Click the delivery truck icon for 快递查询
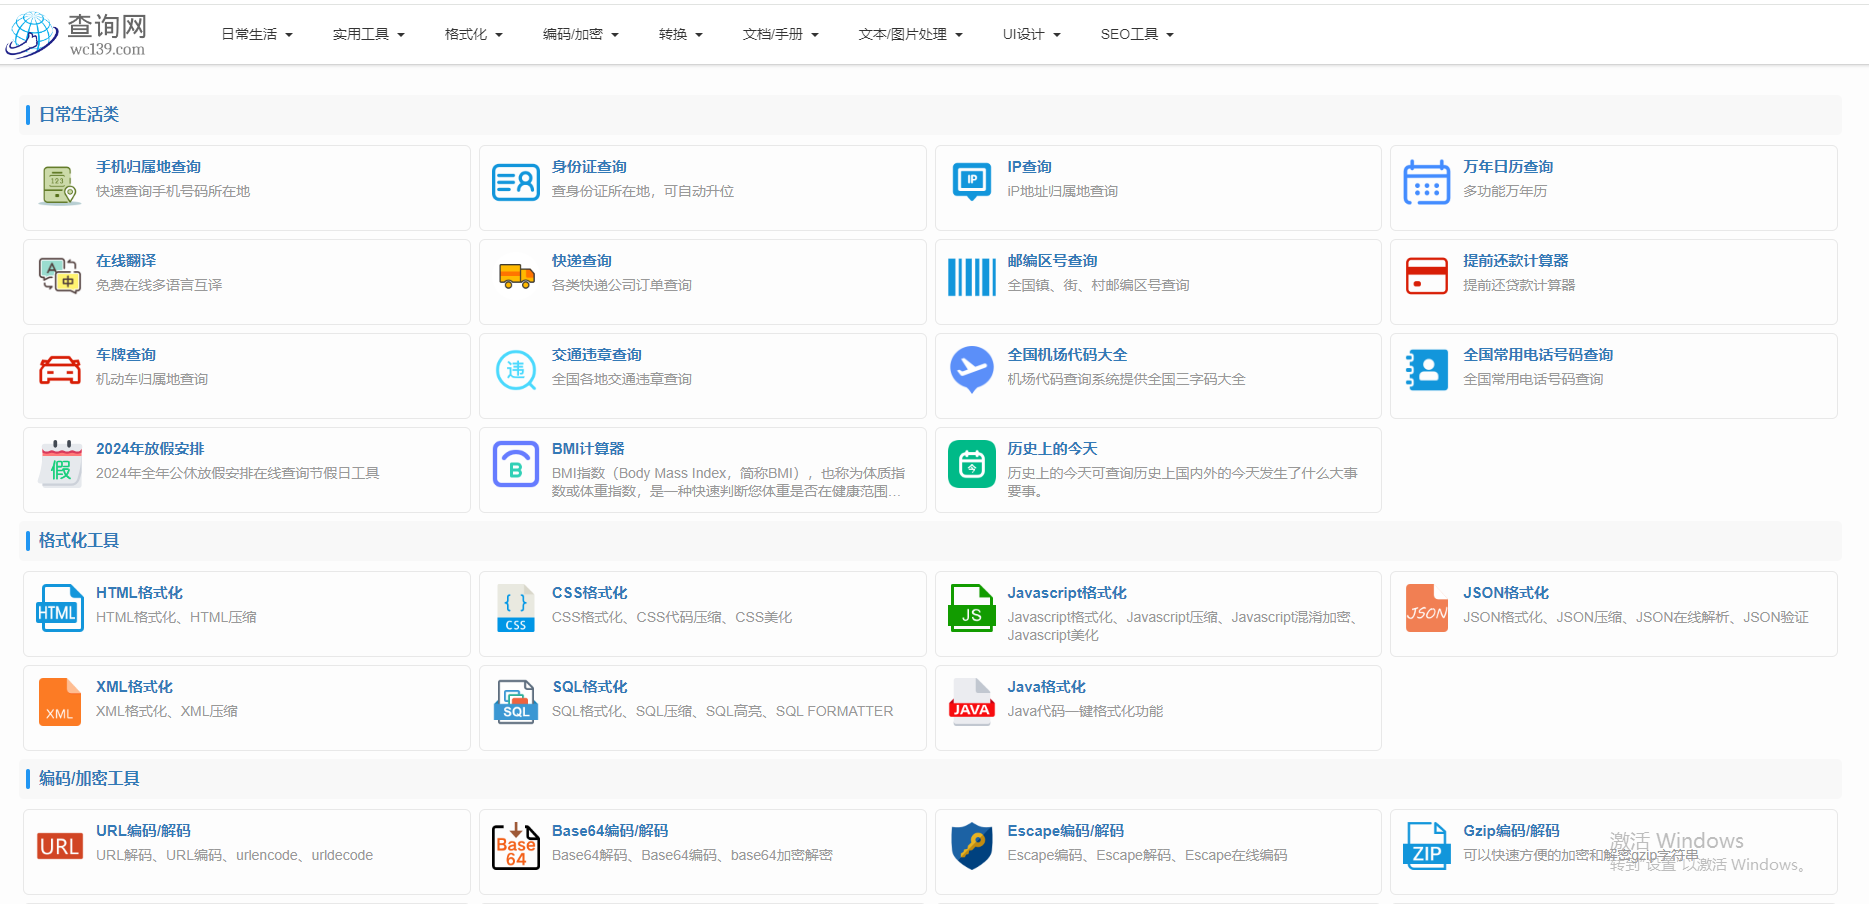The image size is (1869, 904). [516, 276]
